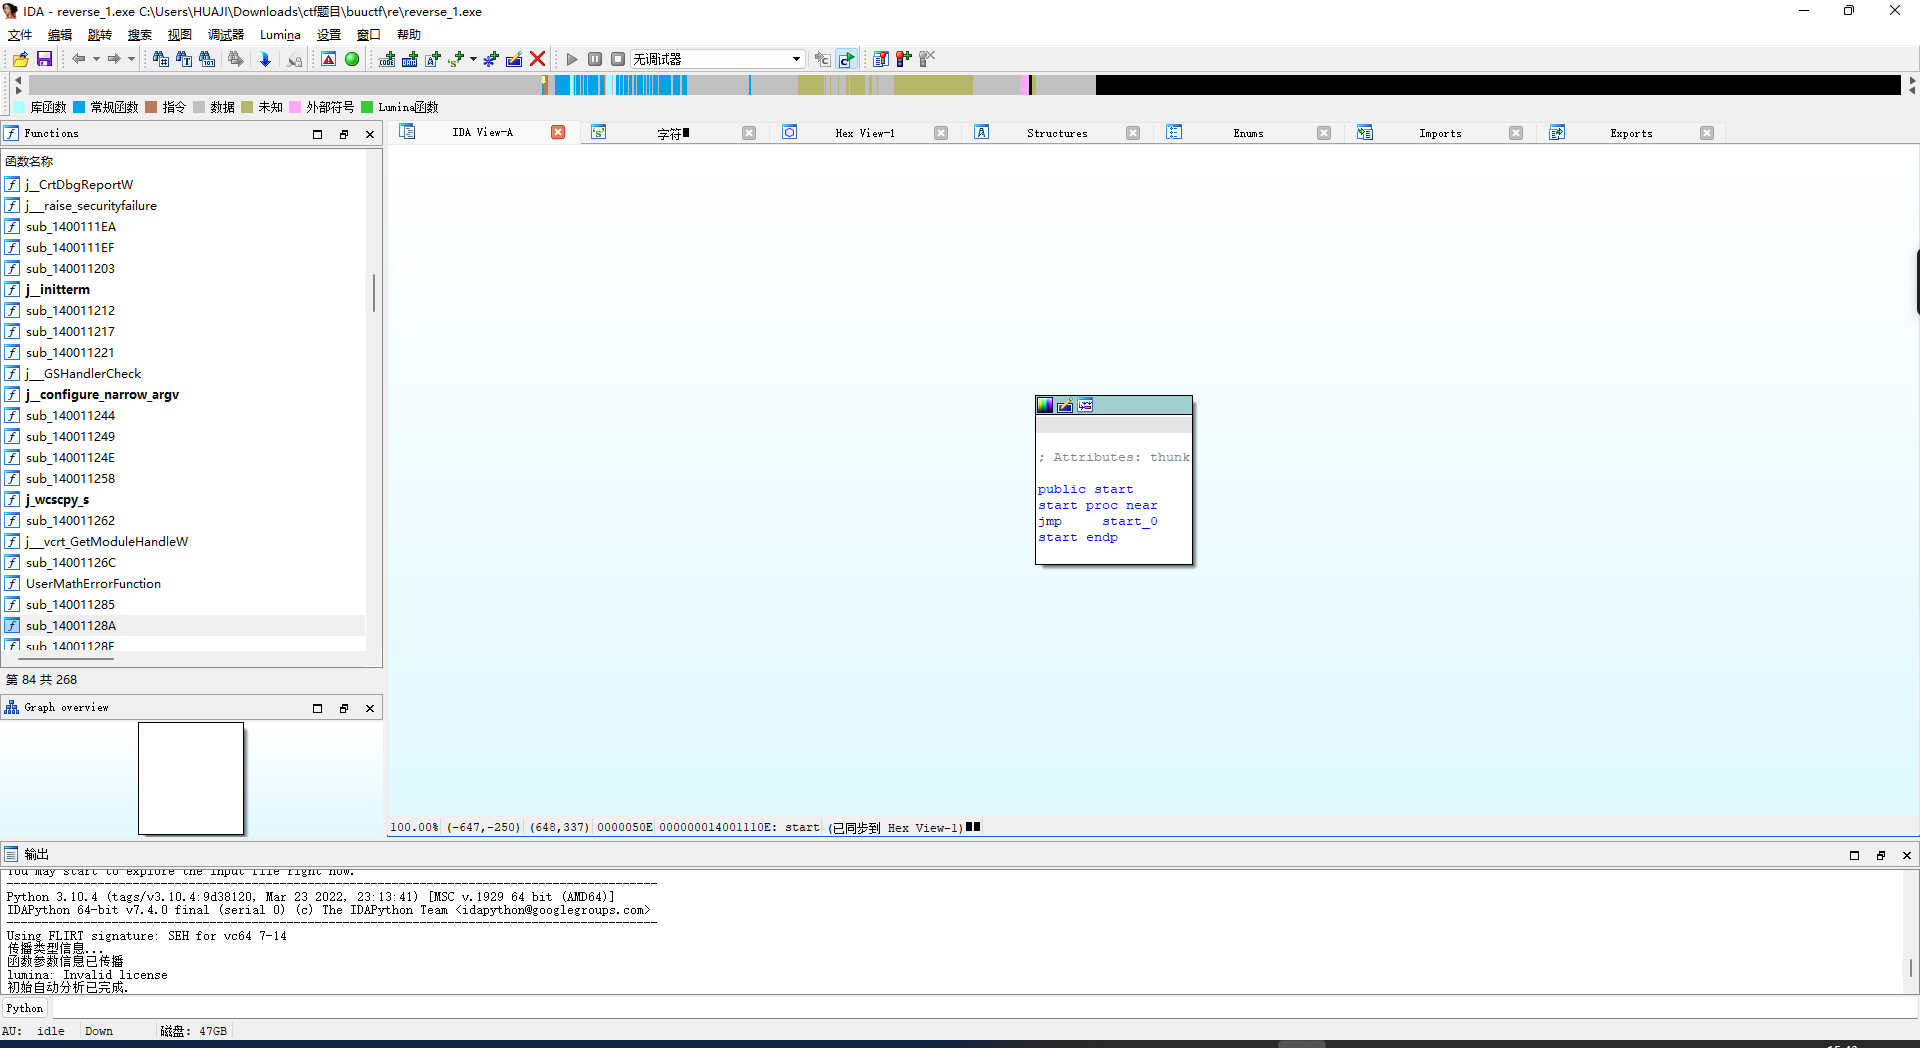Viewport: 1920px width, 1048px height.
Task: Switch to the Exports tab
Action: [1631, 133]
